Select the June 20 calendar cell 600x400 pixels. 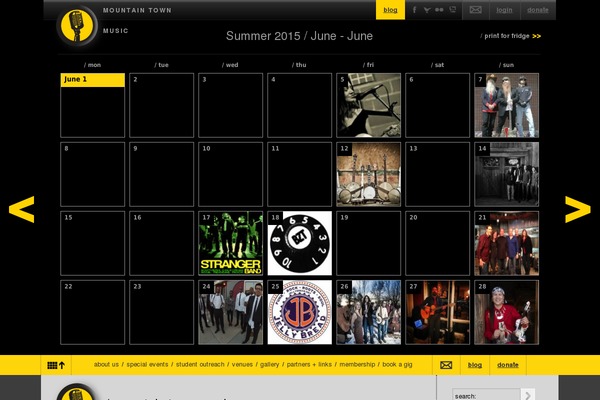(x=438, y=243)
